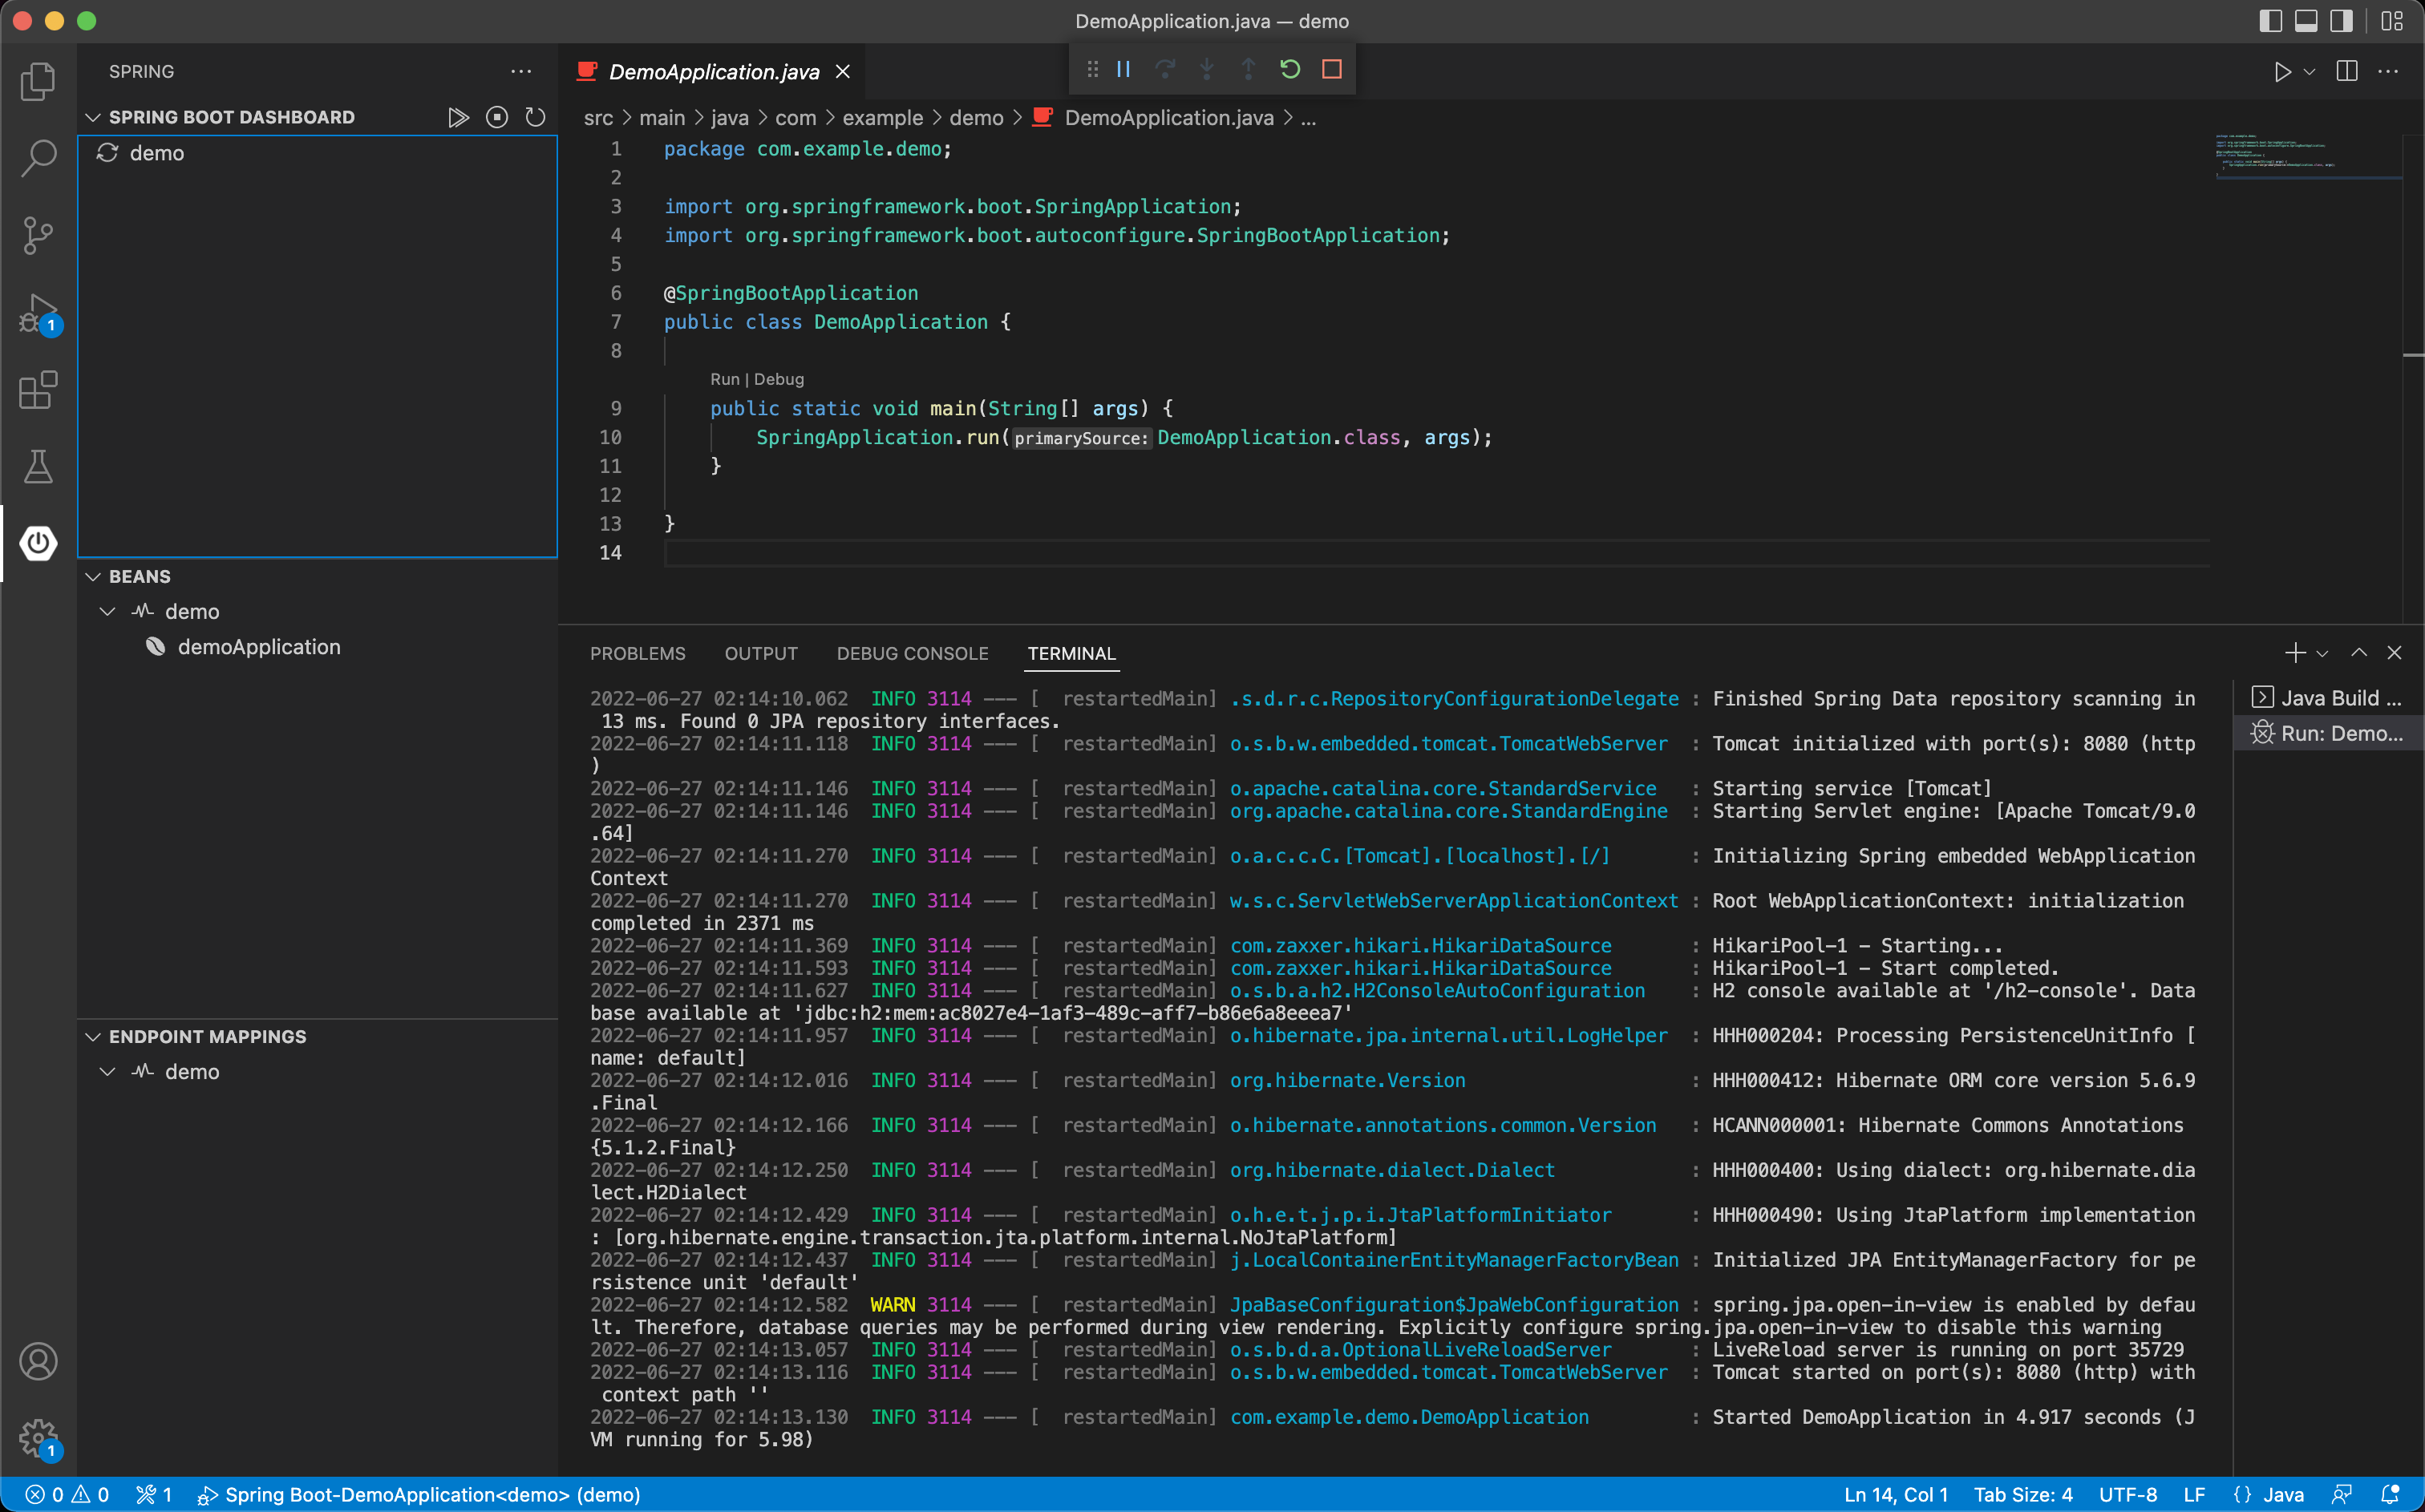Close the DemoApplication.java tab
Screen dimensions: 2425x1512
[x=843, y=71]
